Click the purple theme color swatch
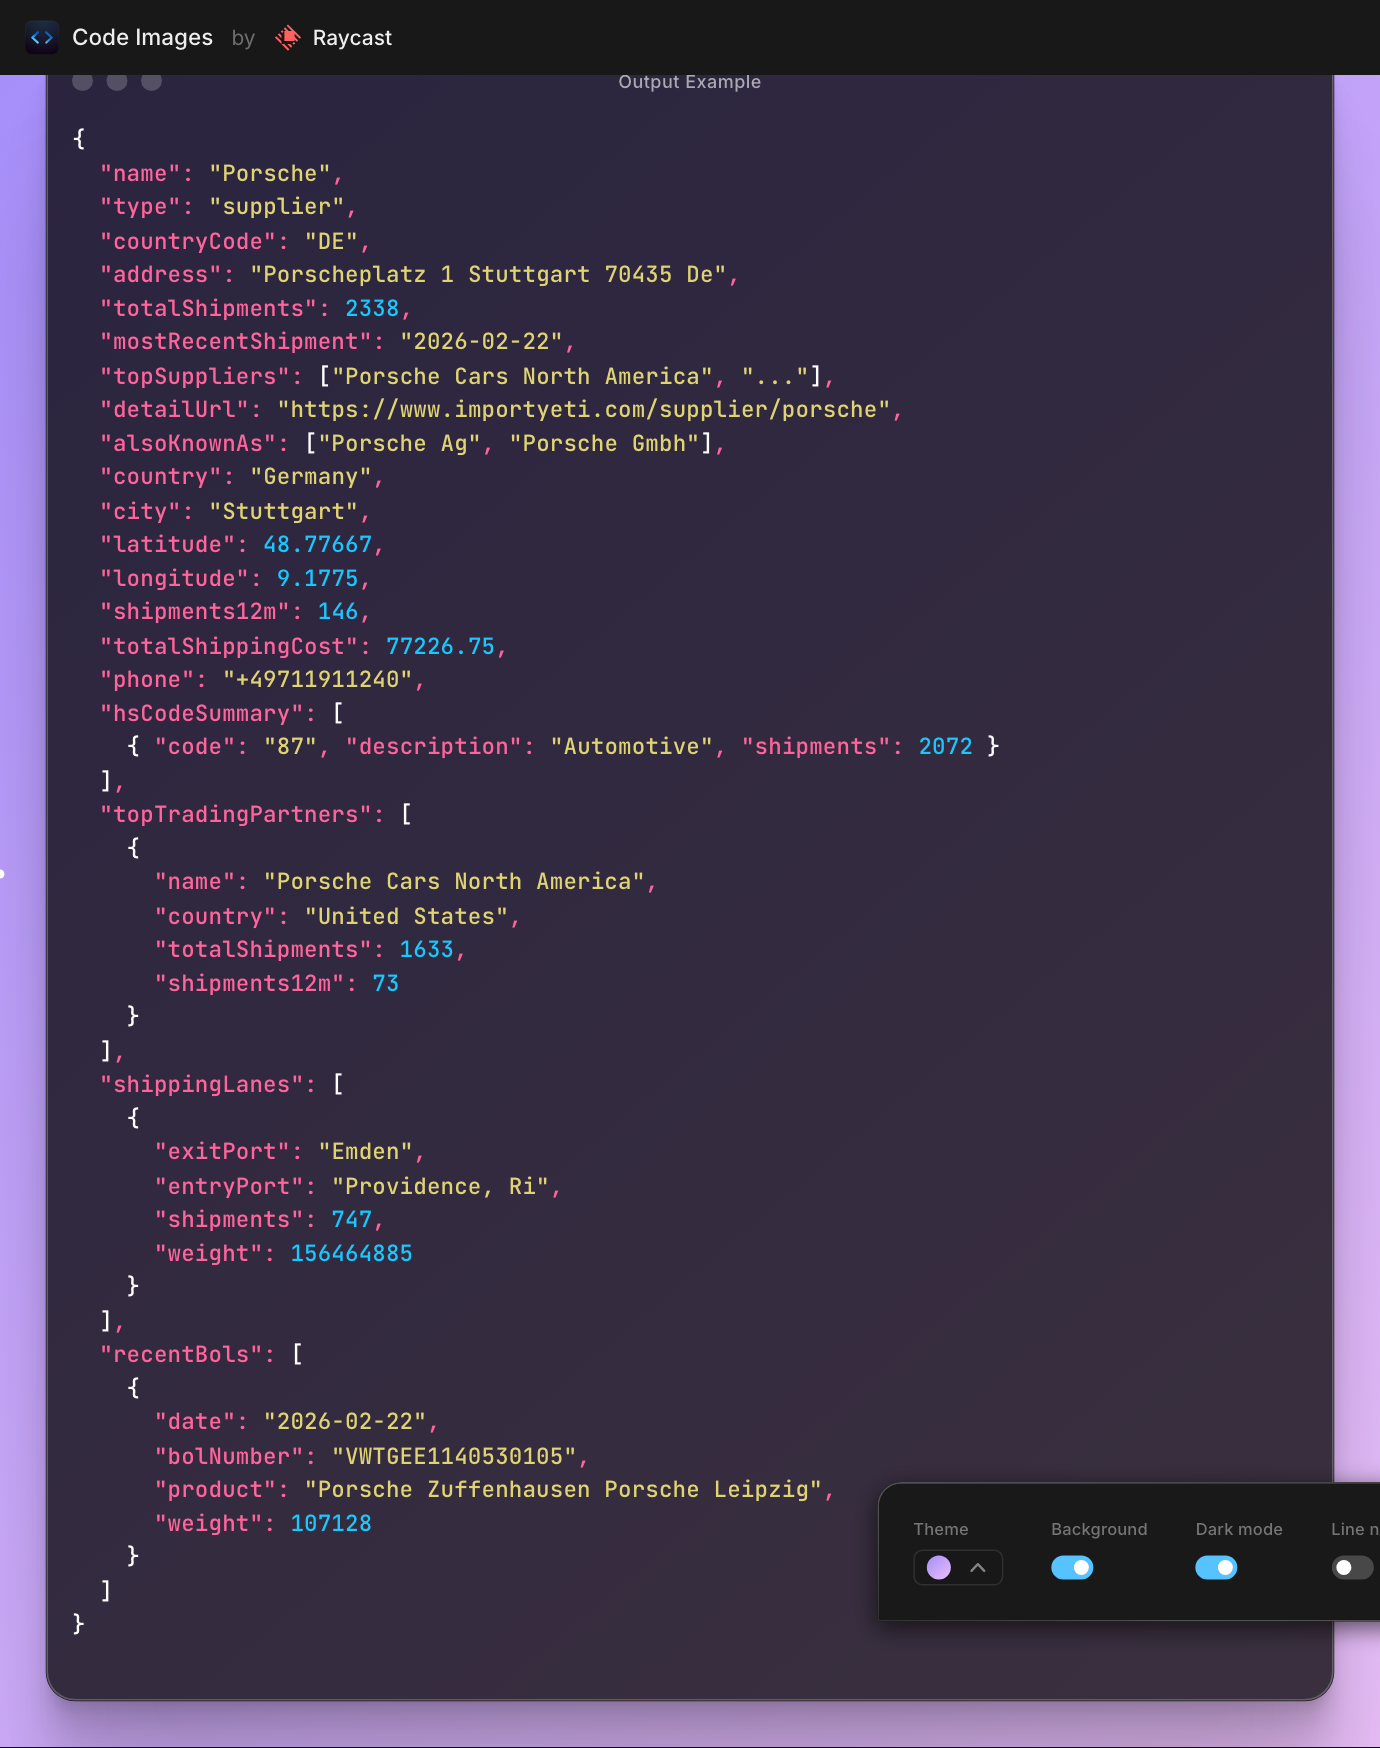This screenshot has width=1380, height=1748. click(x=939, y=1567)
